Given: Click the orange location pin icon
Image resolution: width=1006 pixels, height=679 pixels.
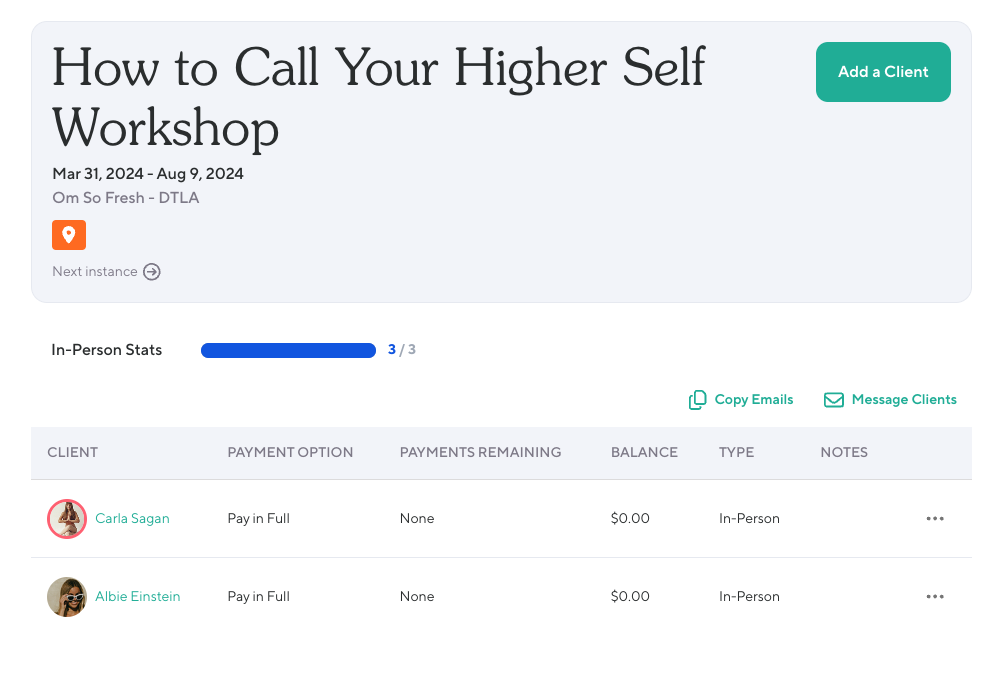Looking at the screenshot, I should point(69,235).
